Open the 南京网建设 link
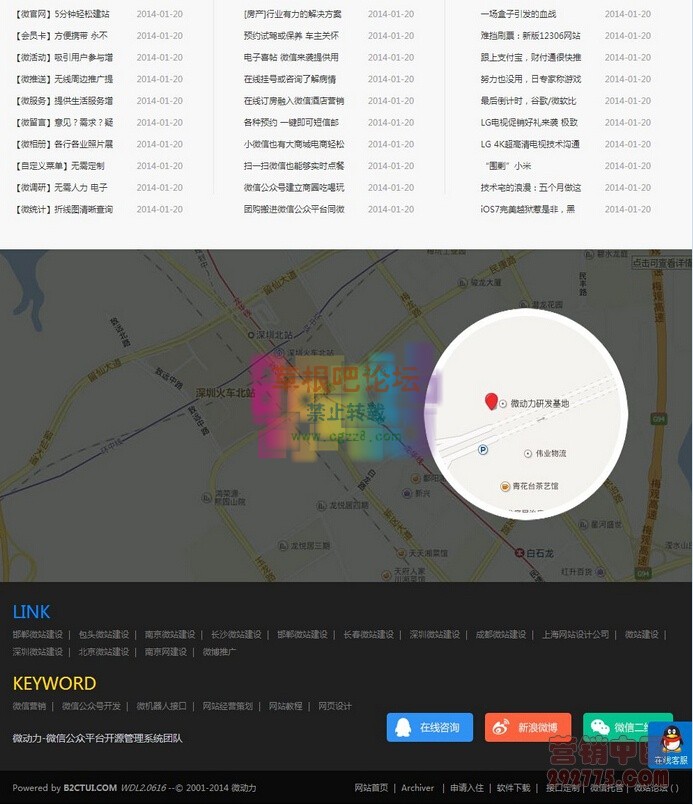The height and width of the screenshot is (805, 693). click(166, 652)
